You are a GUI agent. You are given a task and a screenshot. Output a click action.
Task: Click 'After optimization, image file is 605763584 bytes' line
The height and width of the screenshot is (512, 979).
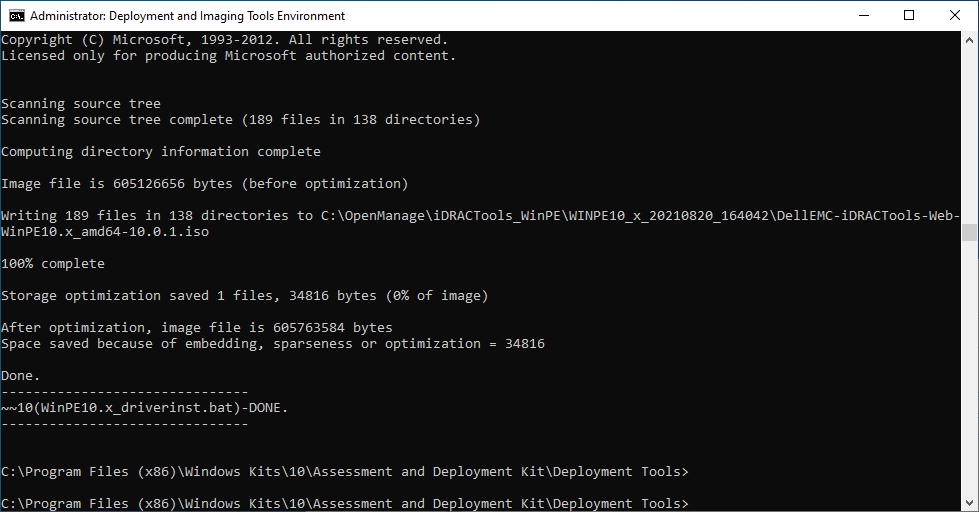click(197, 328)
